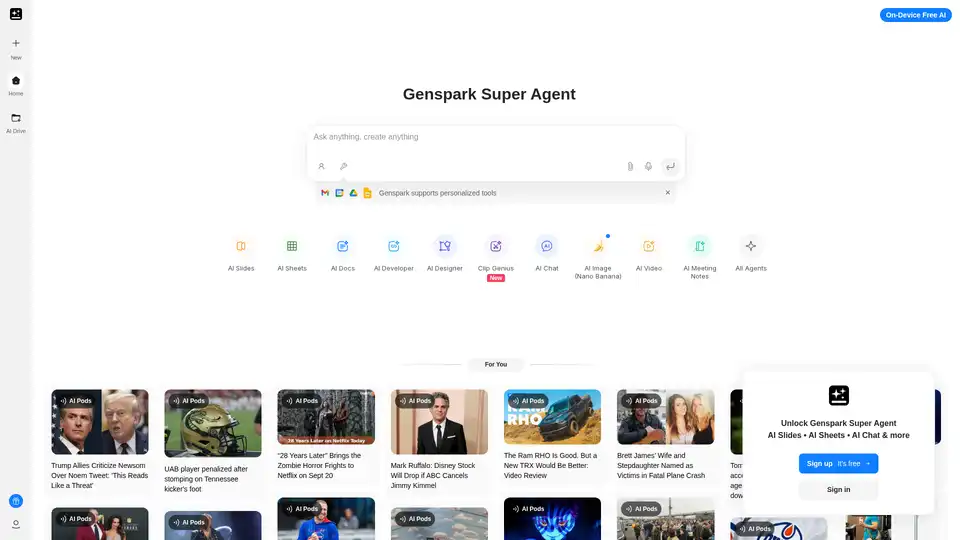Select AI Image Nano Banana
The height and width of the screenshot is (540, 960).
pyautogui.click(x=598, y=246)
